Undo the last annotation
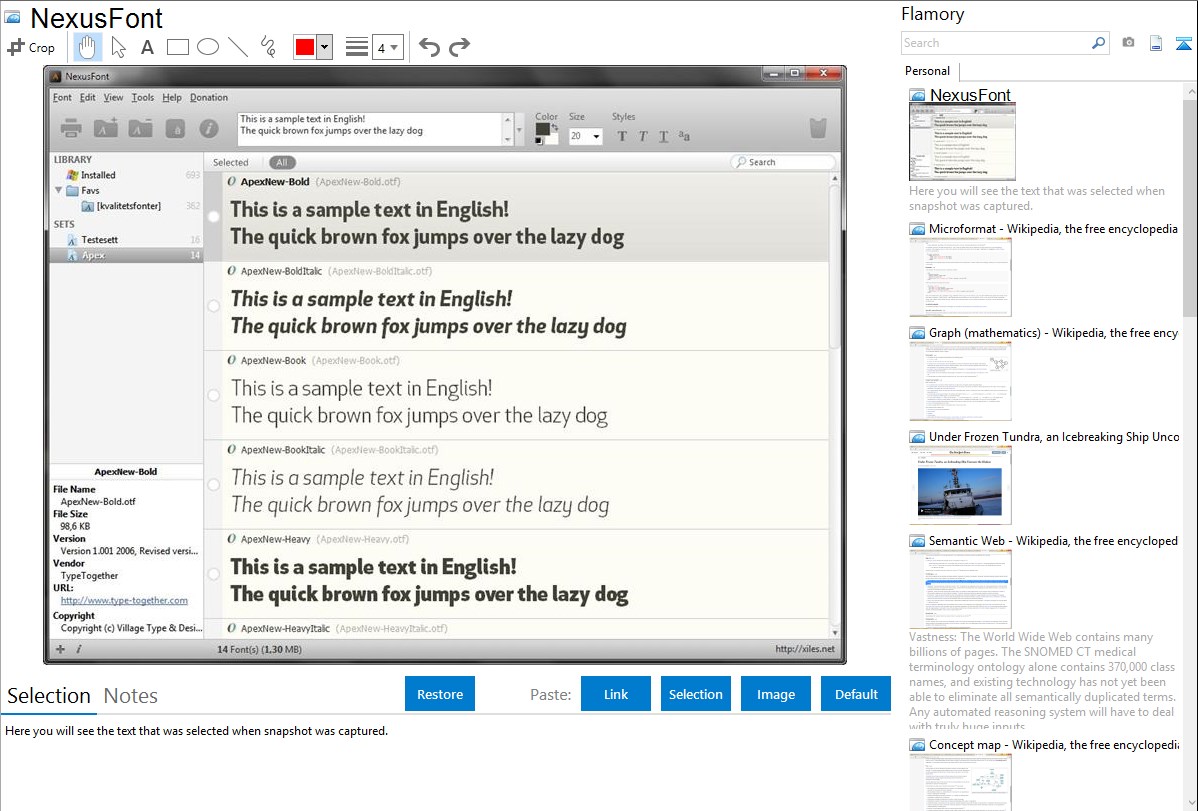 (x=429, y=47)
